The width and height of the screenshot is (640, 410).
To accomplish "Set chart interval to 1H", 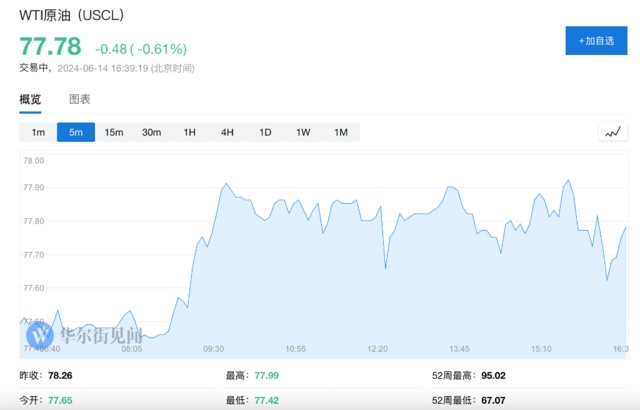I will click(x=190, y=133).
